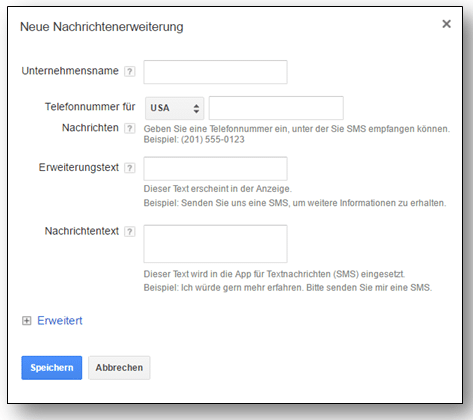Click the plus icon next to Erweitert

click(26, 321)
